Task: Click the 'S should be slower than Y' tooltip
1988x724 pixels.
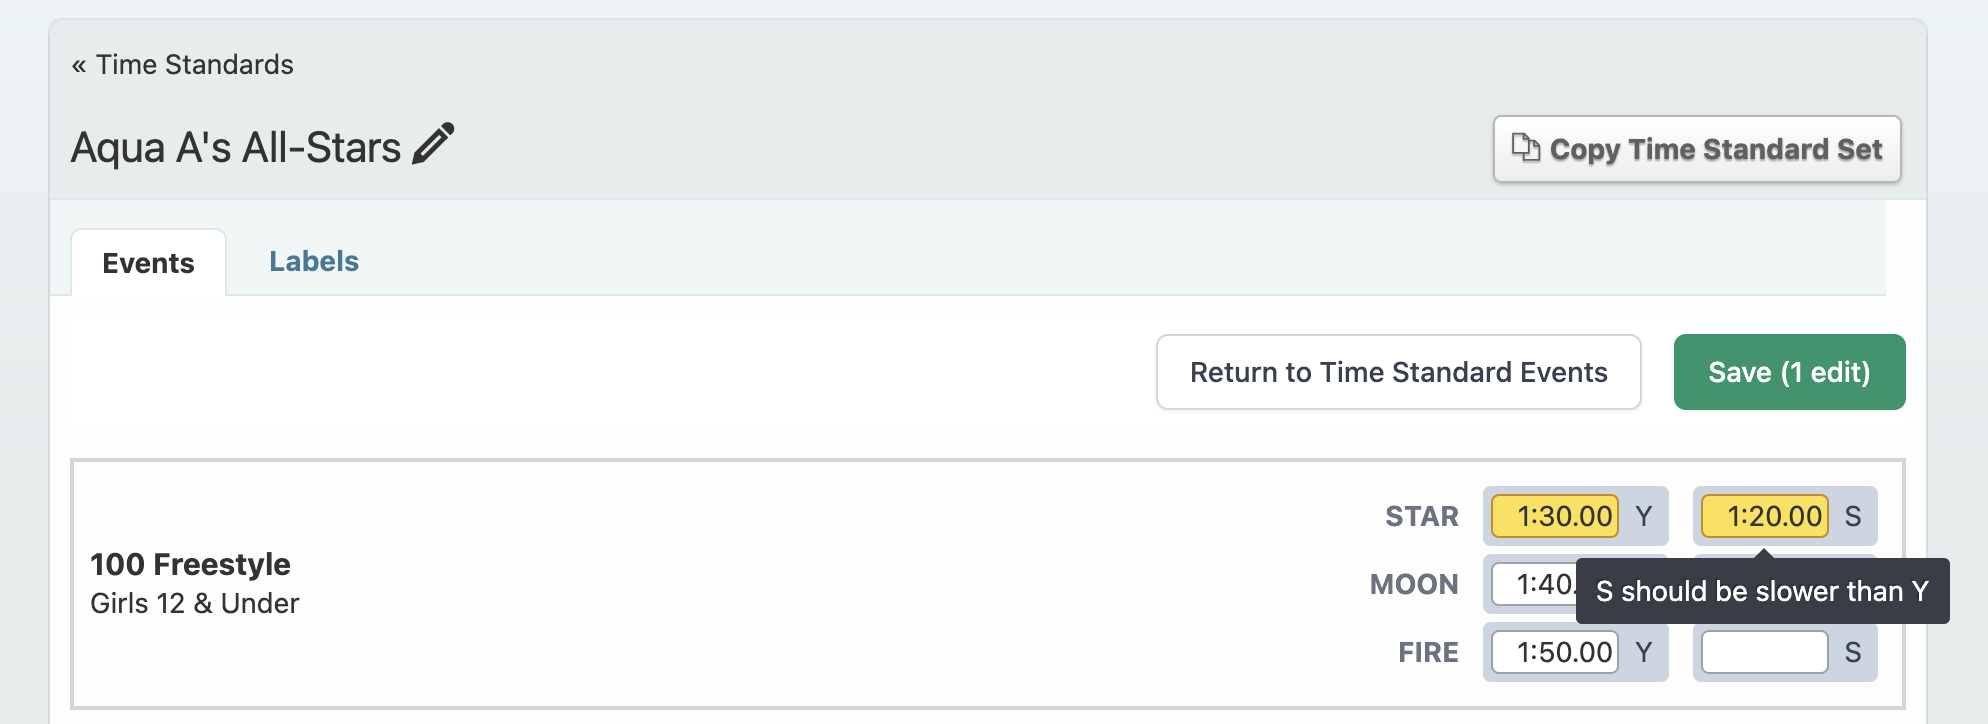Action: 1762,591
